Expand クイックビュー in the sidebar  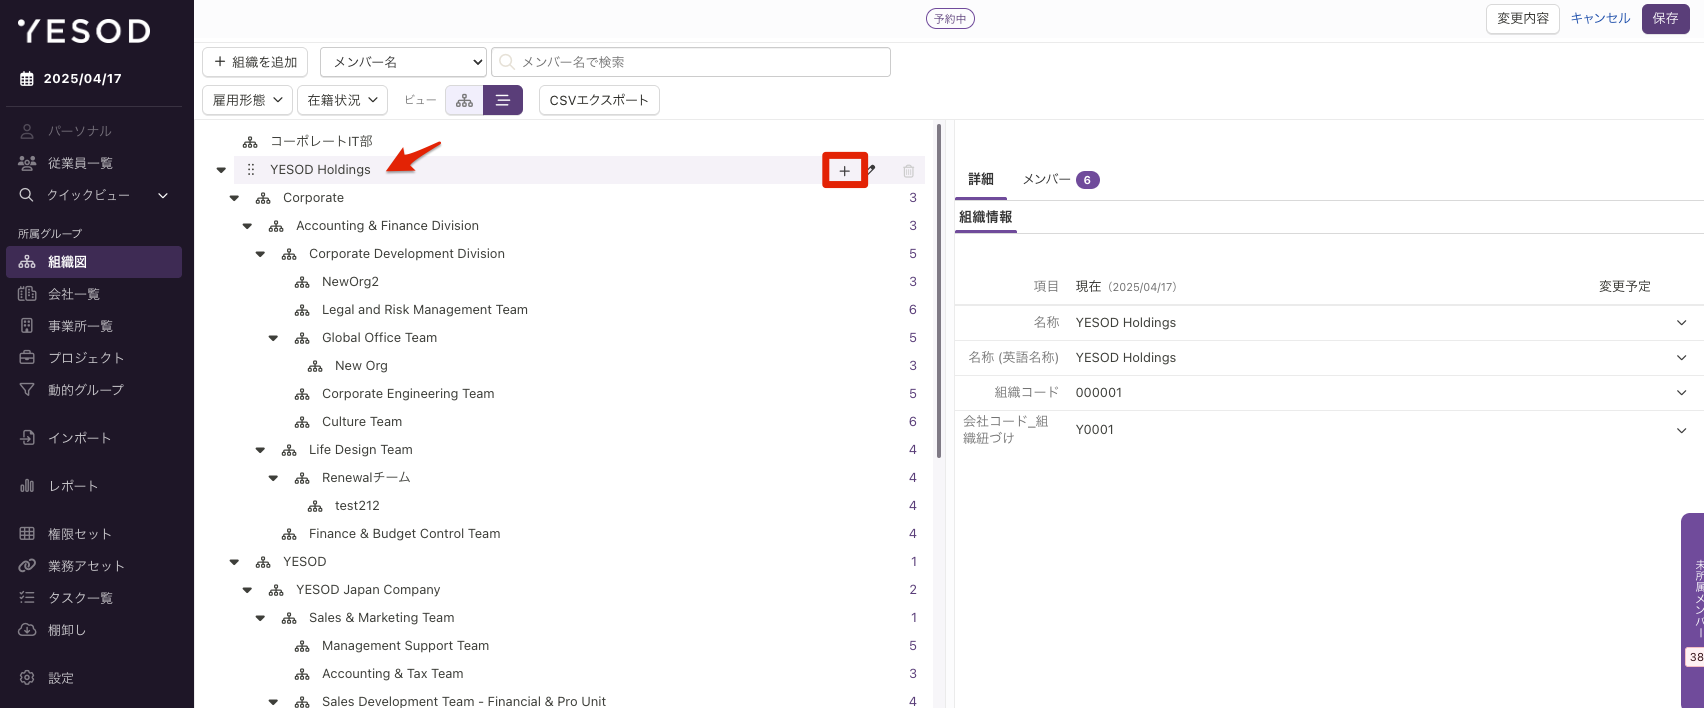94,195
